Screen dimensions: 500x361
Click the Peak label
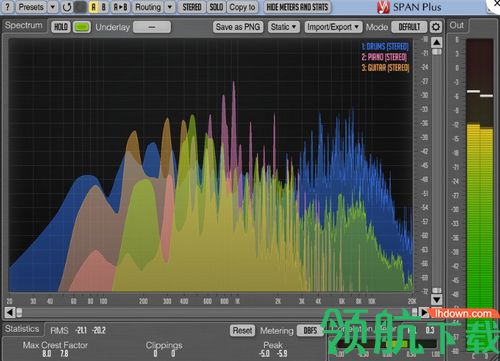pos(273,345)
